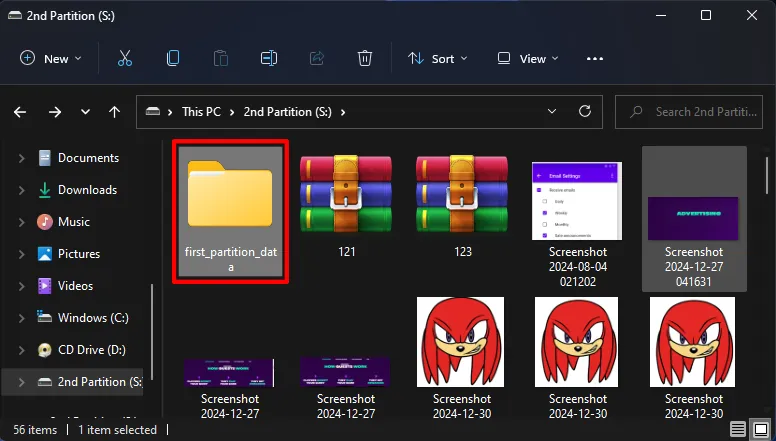Expand the Videos tree node

pyautogui.click(x=21, y=286)
